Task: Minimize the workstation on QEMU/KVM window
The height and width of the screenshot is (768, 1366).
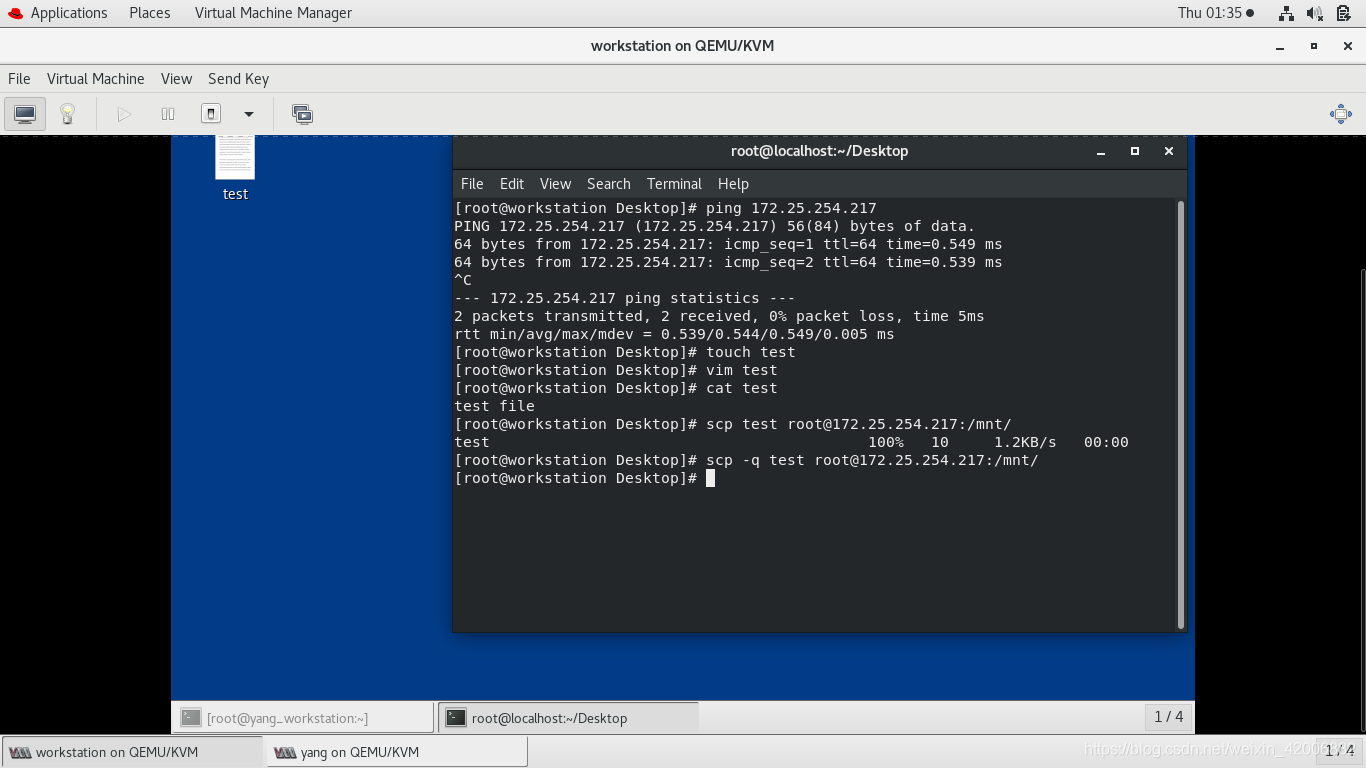Action: click(x=1280, y=46)
